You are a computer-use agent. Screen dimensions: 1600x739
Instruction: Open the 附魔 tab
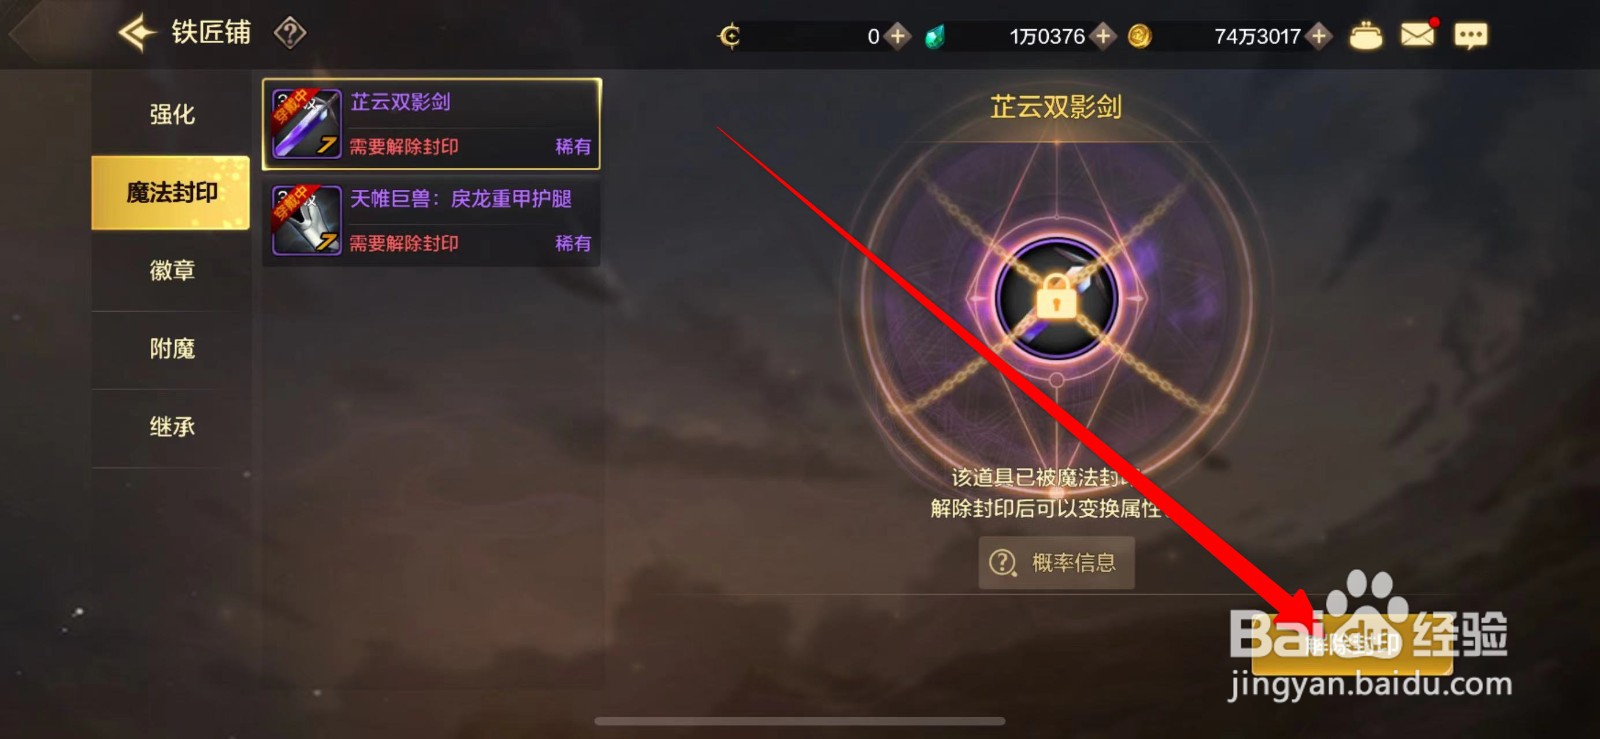click(x=171, y=349)
